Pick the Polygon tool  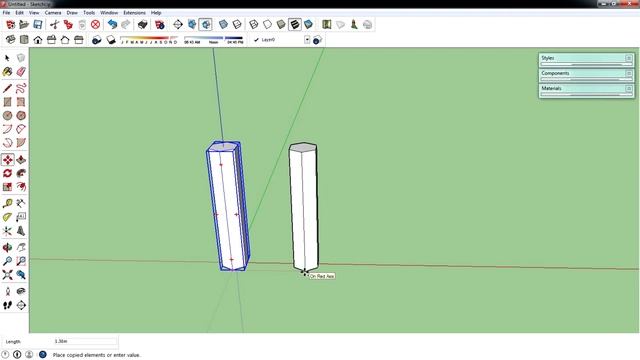pyautogui.click(x=21, y=116)
